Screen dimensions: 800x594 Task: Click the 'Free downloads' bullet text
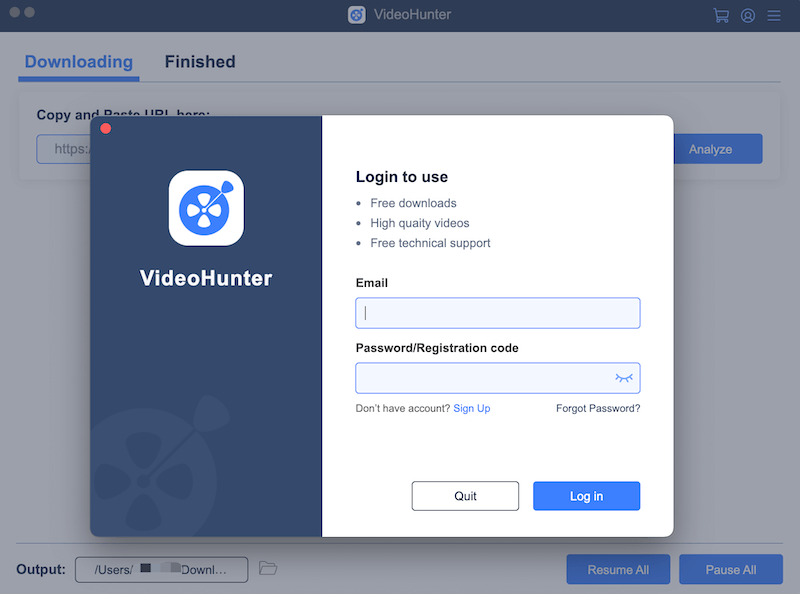[x=413, y=203]
